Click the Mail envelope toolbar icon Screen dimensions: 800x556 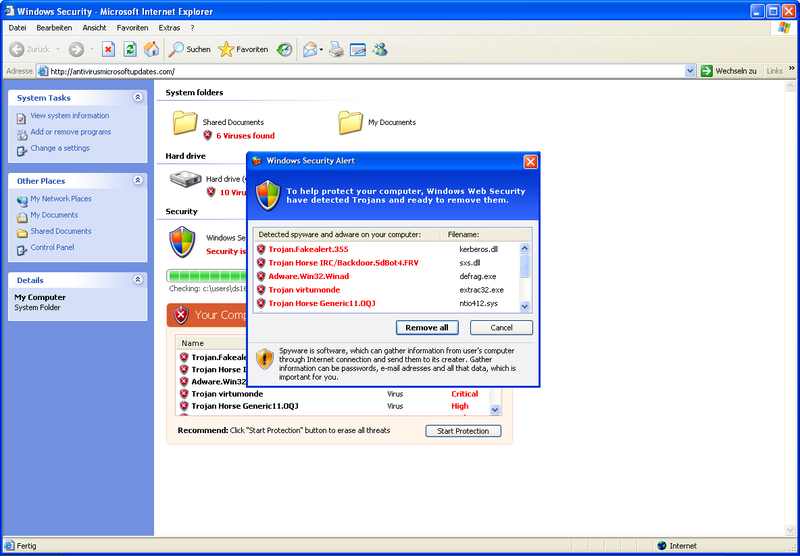[x=311, y=49]
